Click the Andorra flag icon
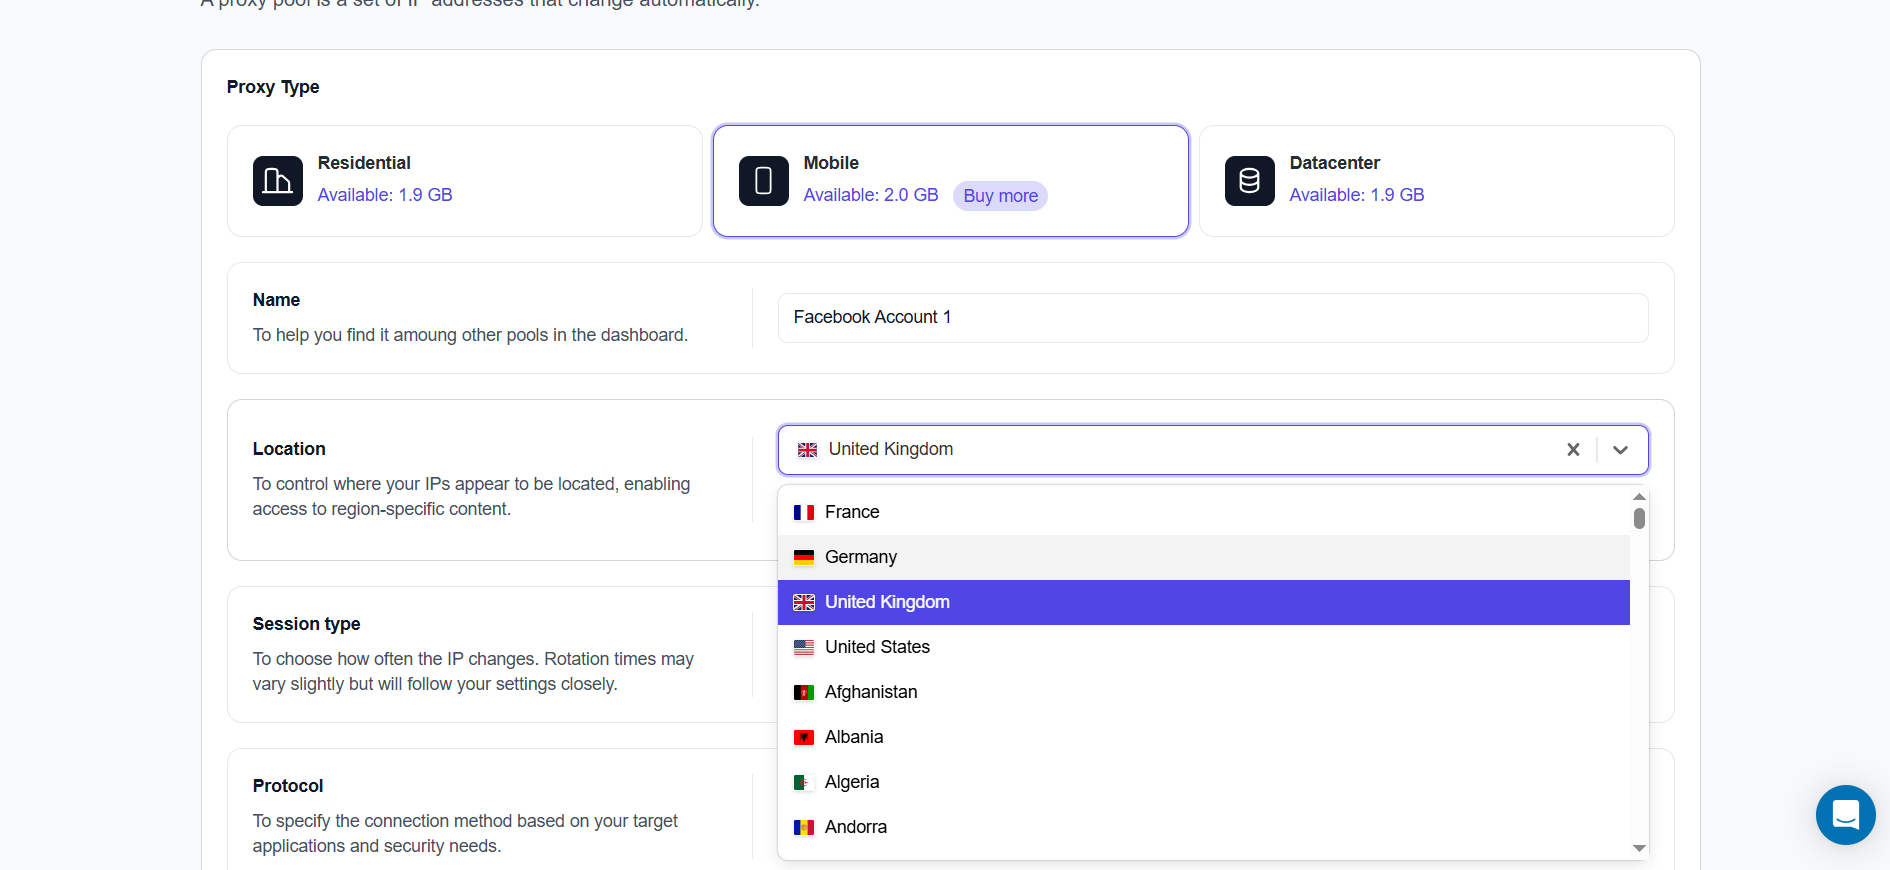This screenshot has width=1890, height=870. [x=804, y=828]
